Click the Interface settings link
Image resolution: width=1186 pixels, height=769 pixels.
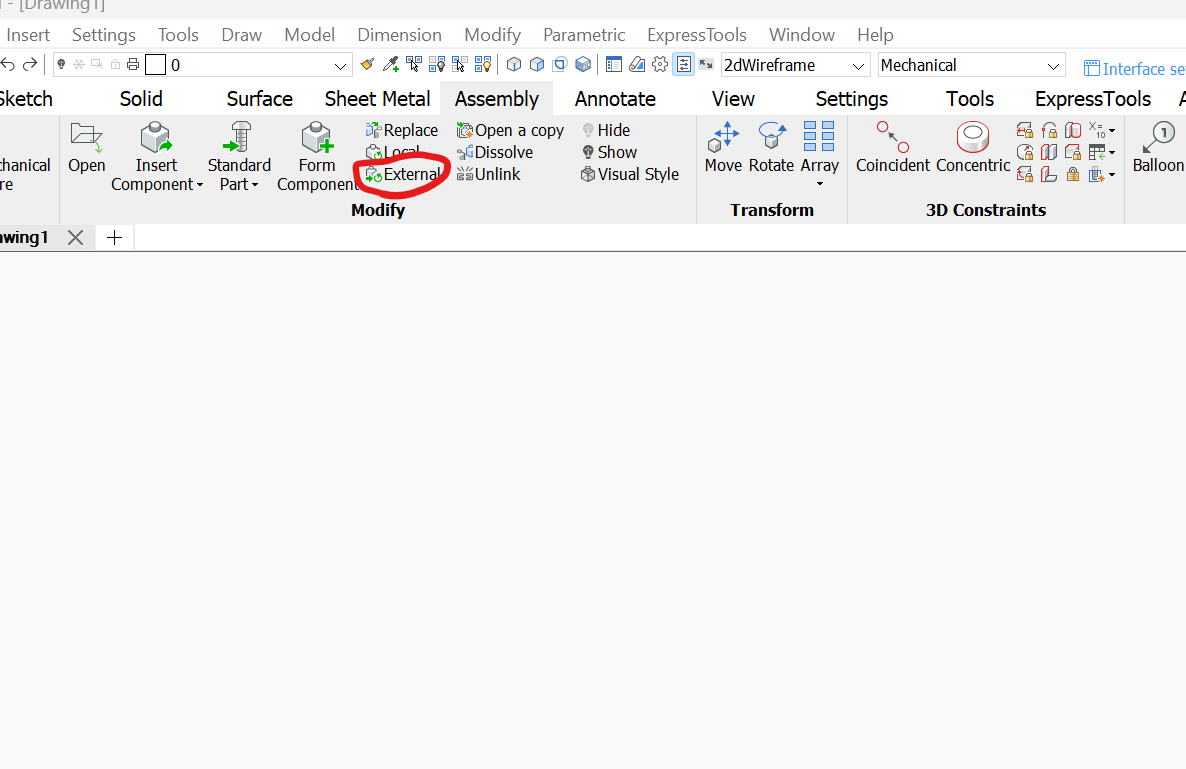click(1134, 69)
